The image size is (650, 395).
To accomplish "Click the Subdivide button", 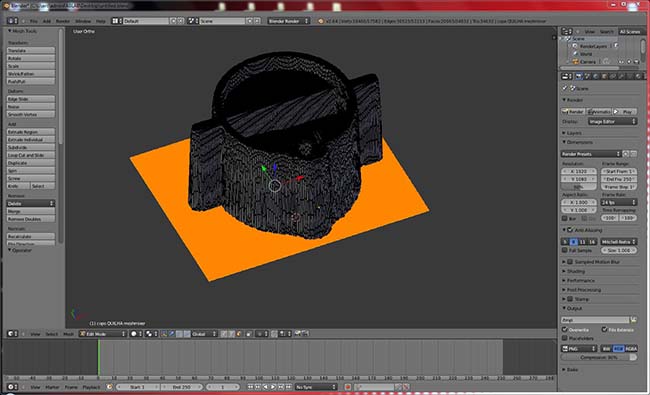I will (x=31, y=147).
